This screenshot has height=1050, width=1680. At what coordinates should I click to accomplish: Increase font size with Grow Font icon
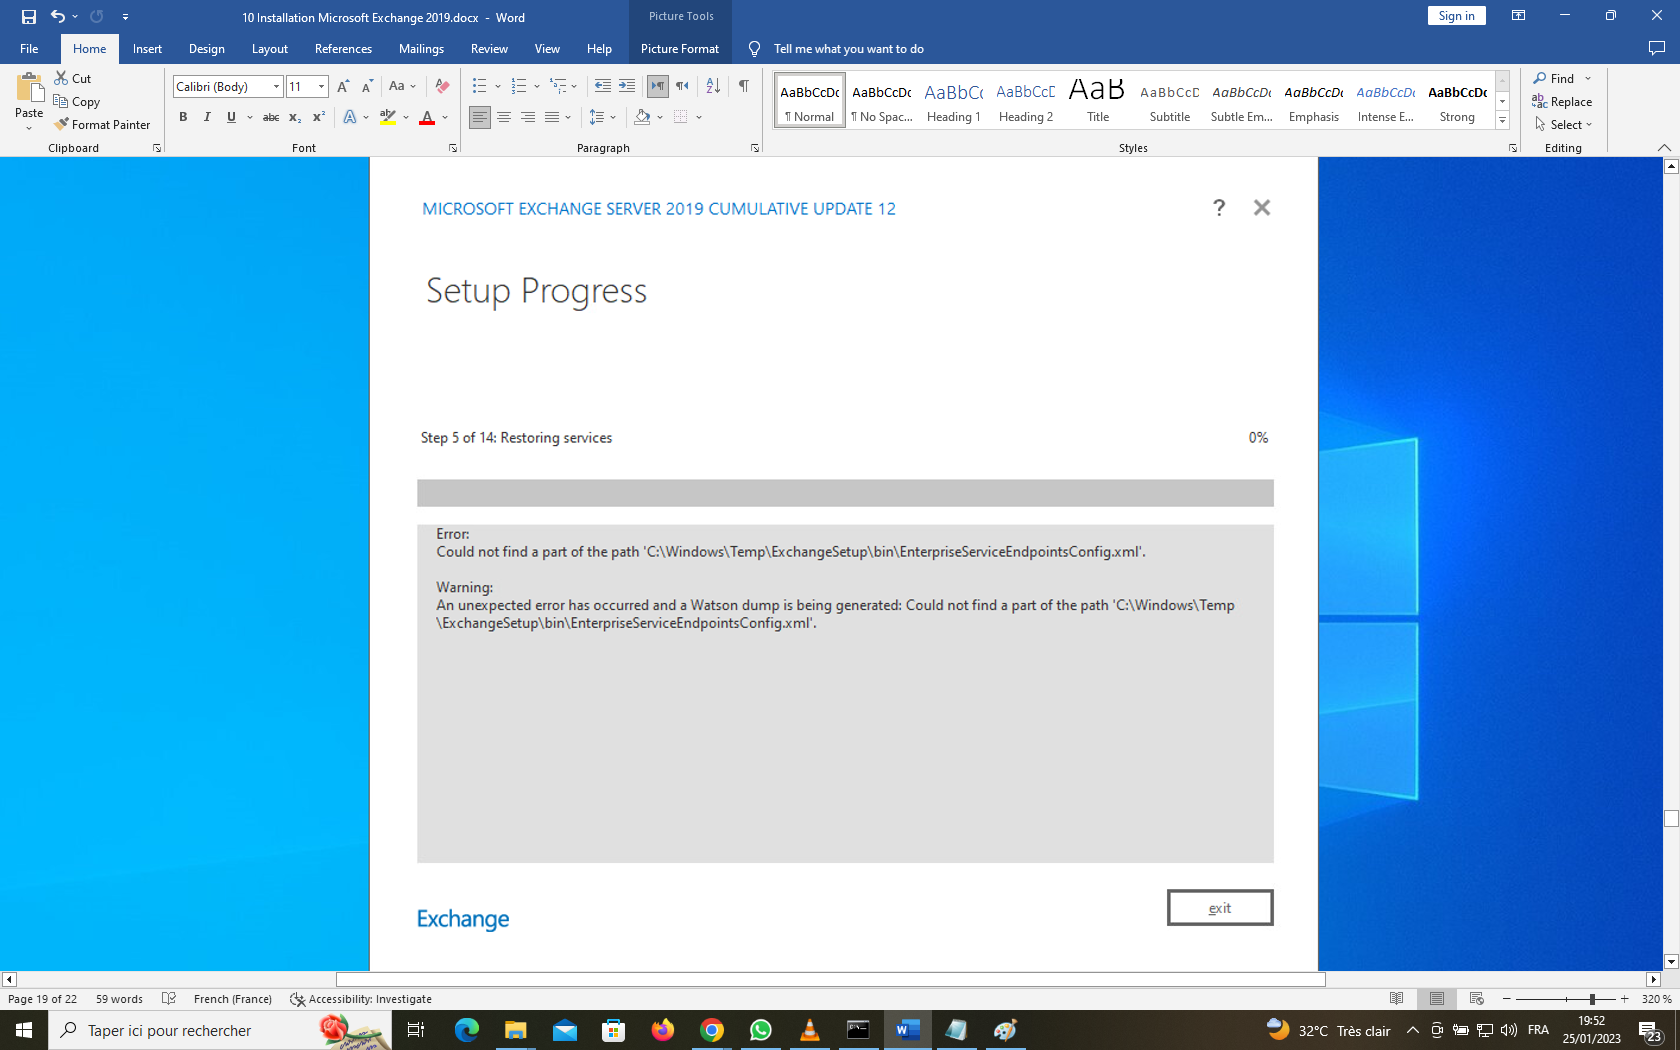point(343,87)
